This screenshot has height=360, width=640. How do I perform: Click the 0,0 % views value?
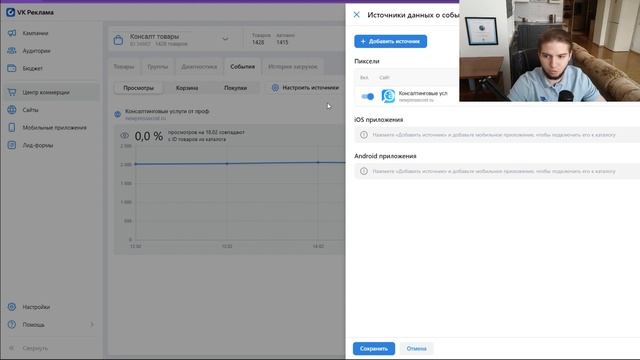click(149, 136)
